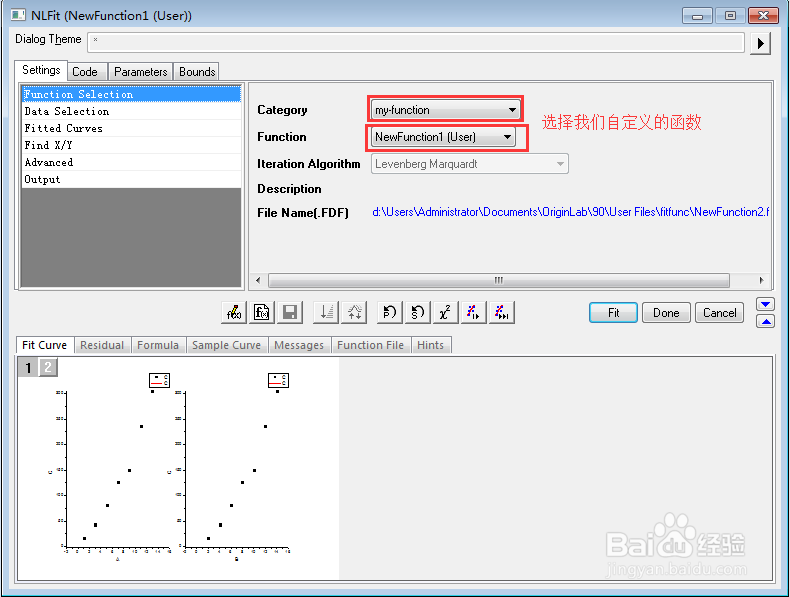
Task: Minimize the NLFit window
Action: coord(697,16)
